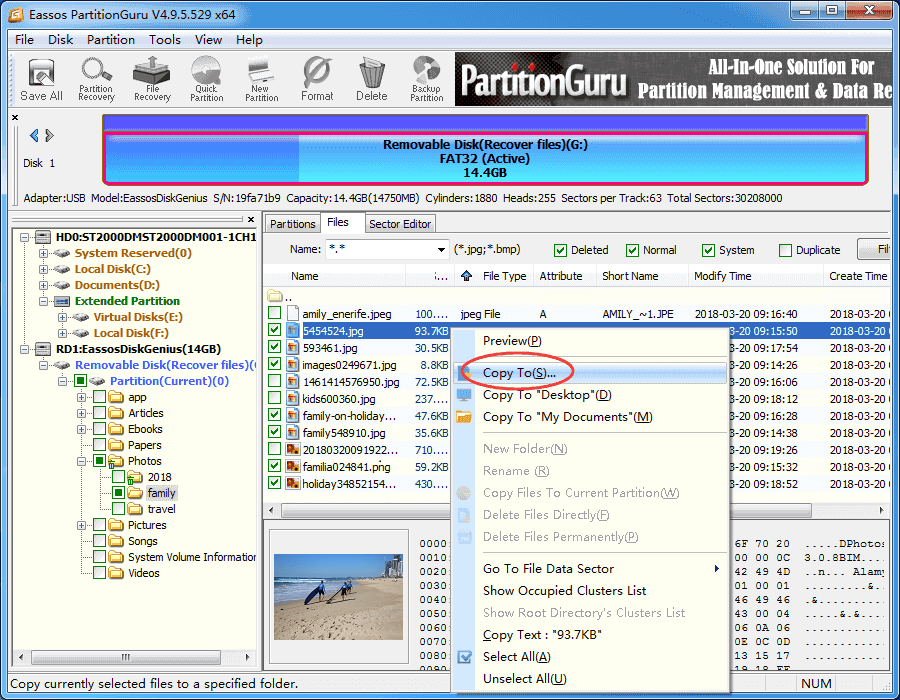Check the travel folder checkbox in tree
Image resolution: width=900 pixels, height=700 pixels.
(x=119, y=509)
